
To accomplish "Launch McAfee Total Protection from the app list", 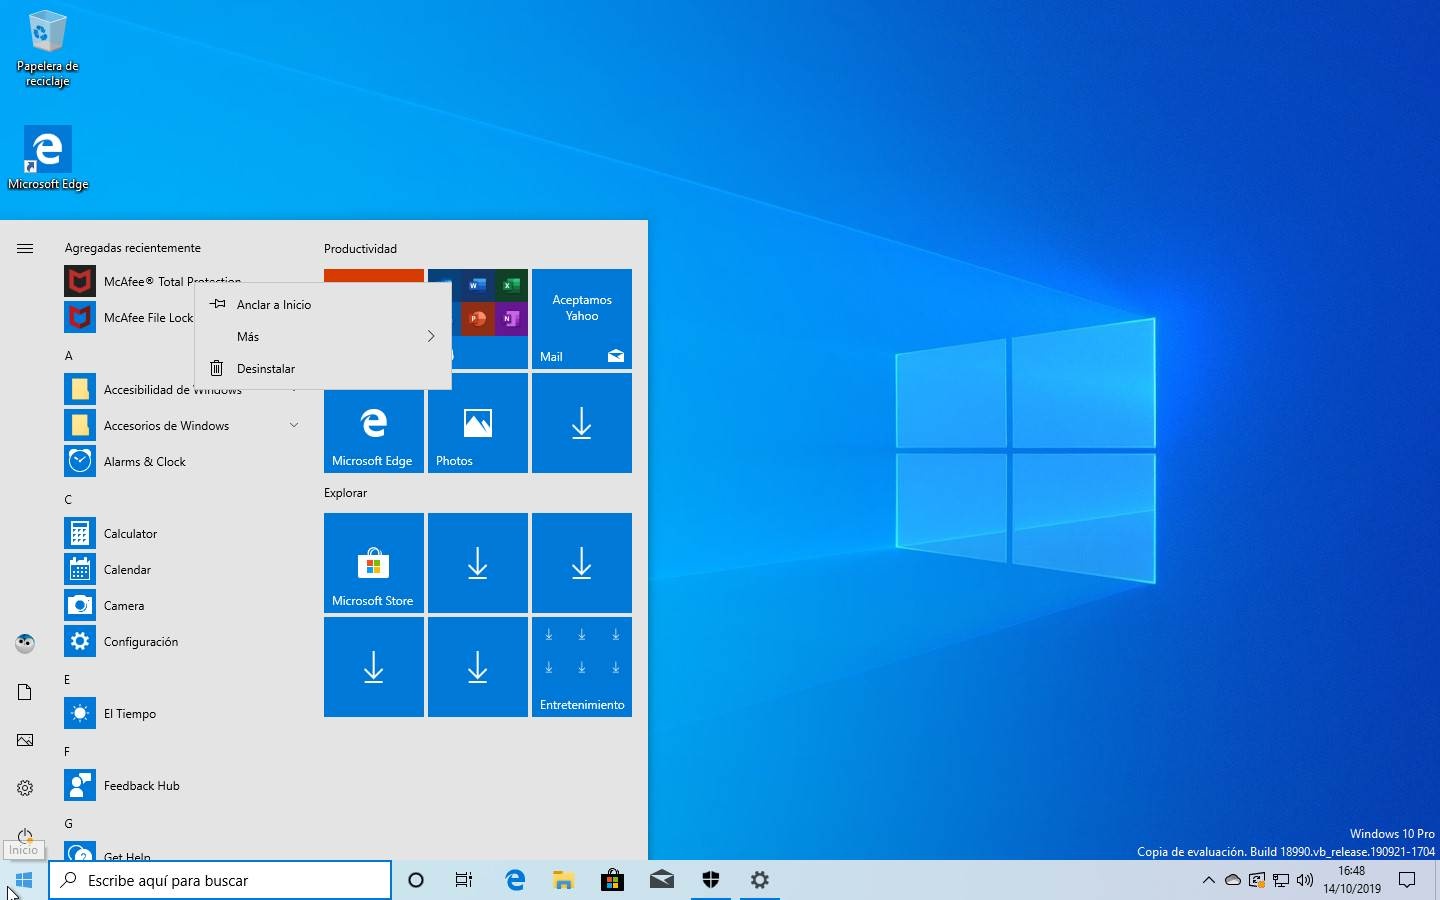I will tap(128, 281).
